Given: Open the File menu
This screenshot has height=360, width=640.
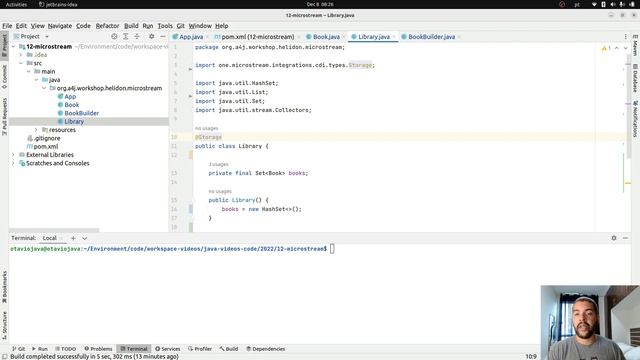Looking at the screenshot, I should pos(7,26).
